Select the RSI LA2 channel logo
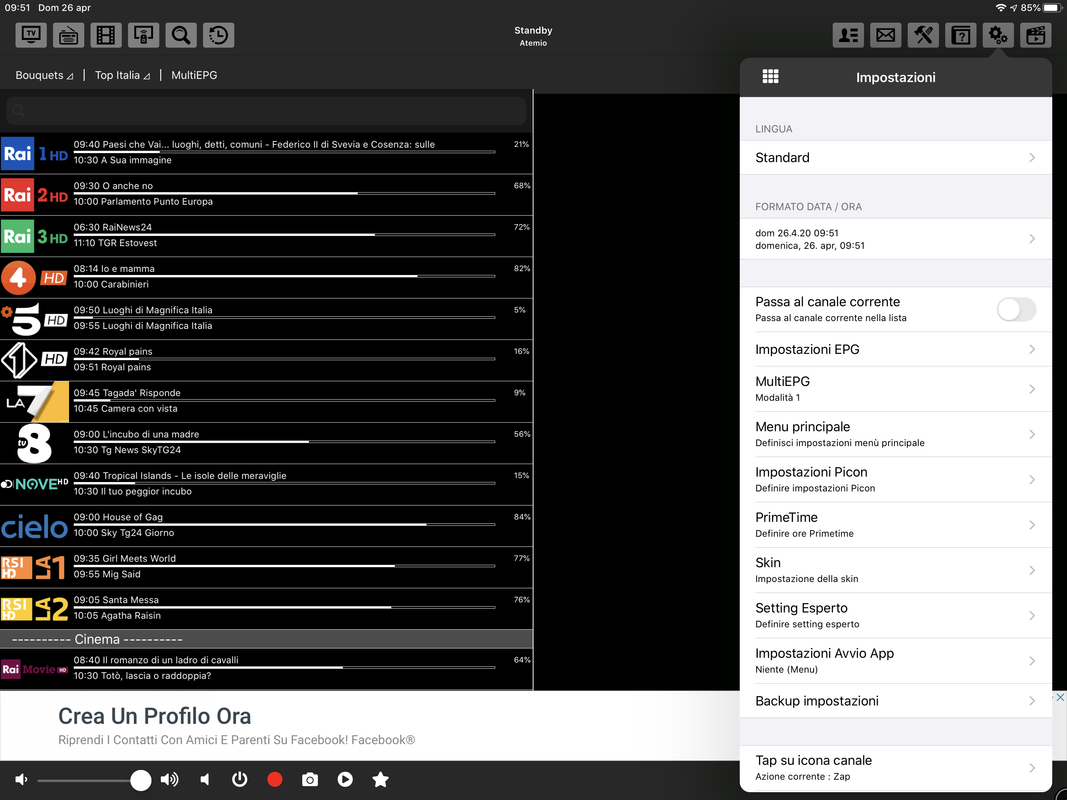This screenshot has height=800, width=1067. (34, 609)
